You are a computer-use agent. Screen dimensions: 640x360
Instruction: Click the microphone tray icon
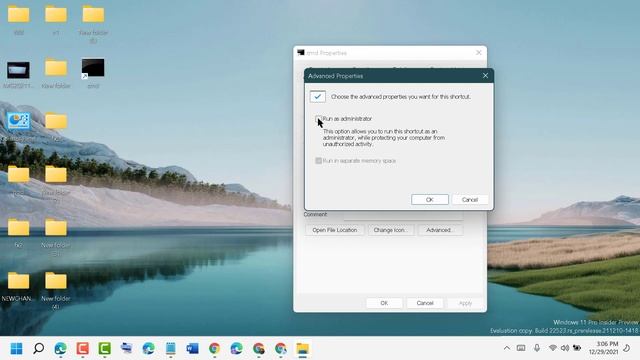(x=537, y=348)
